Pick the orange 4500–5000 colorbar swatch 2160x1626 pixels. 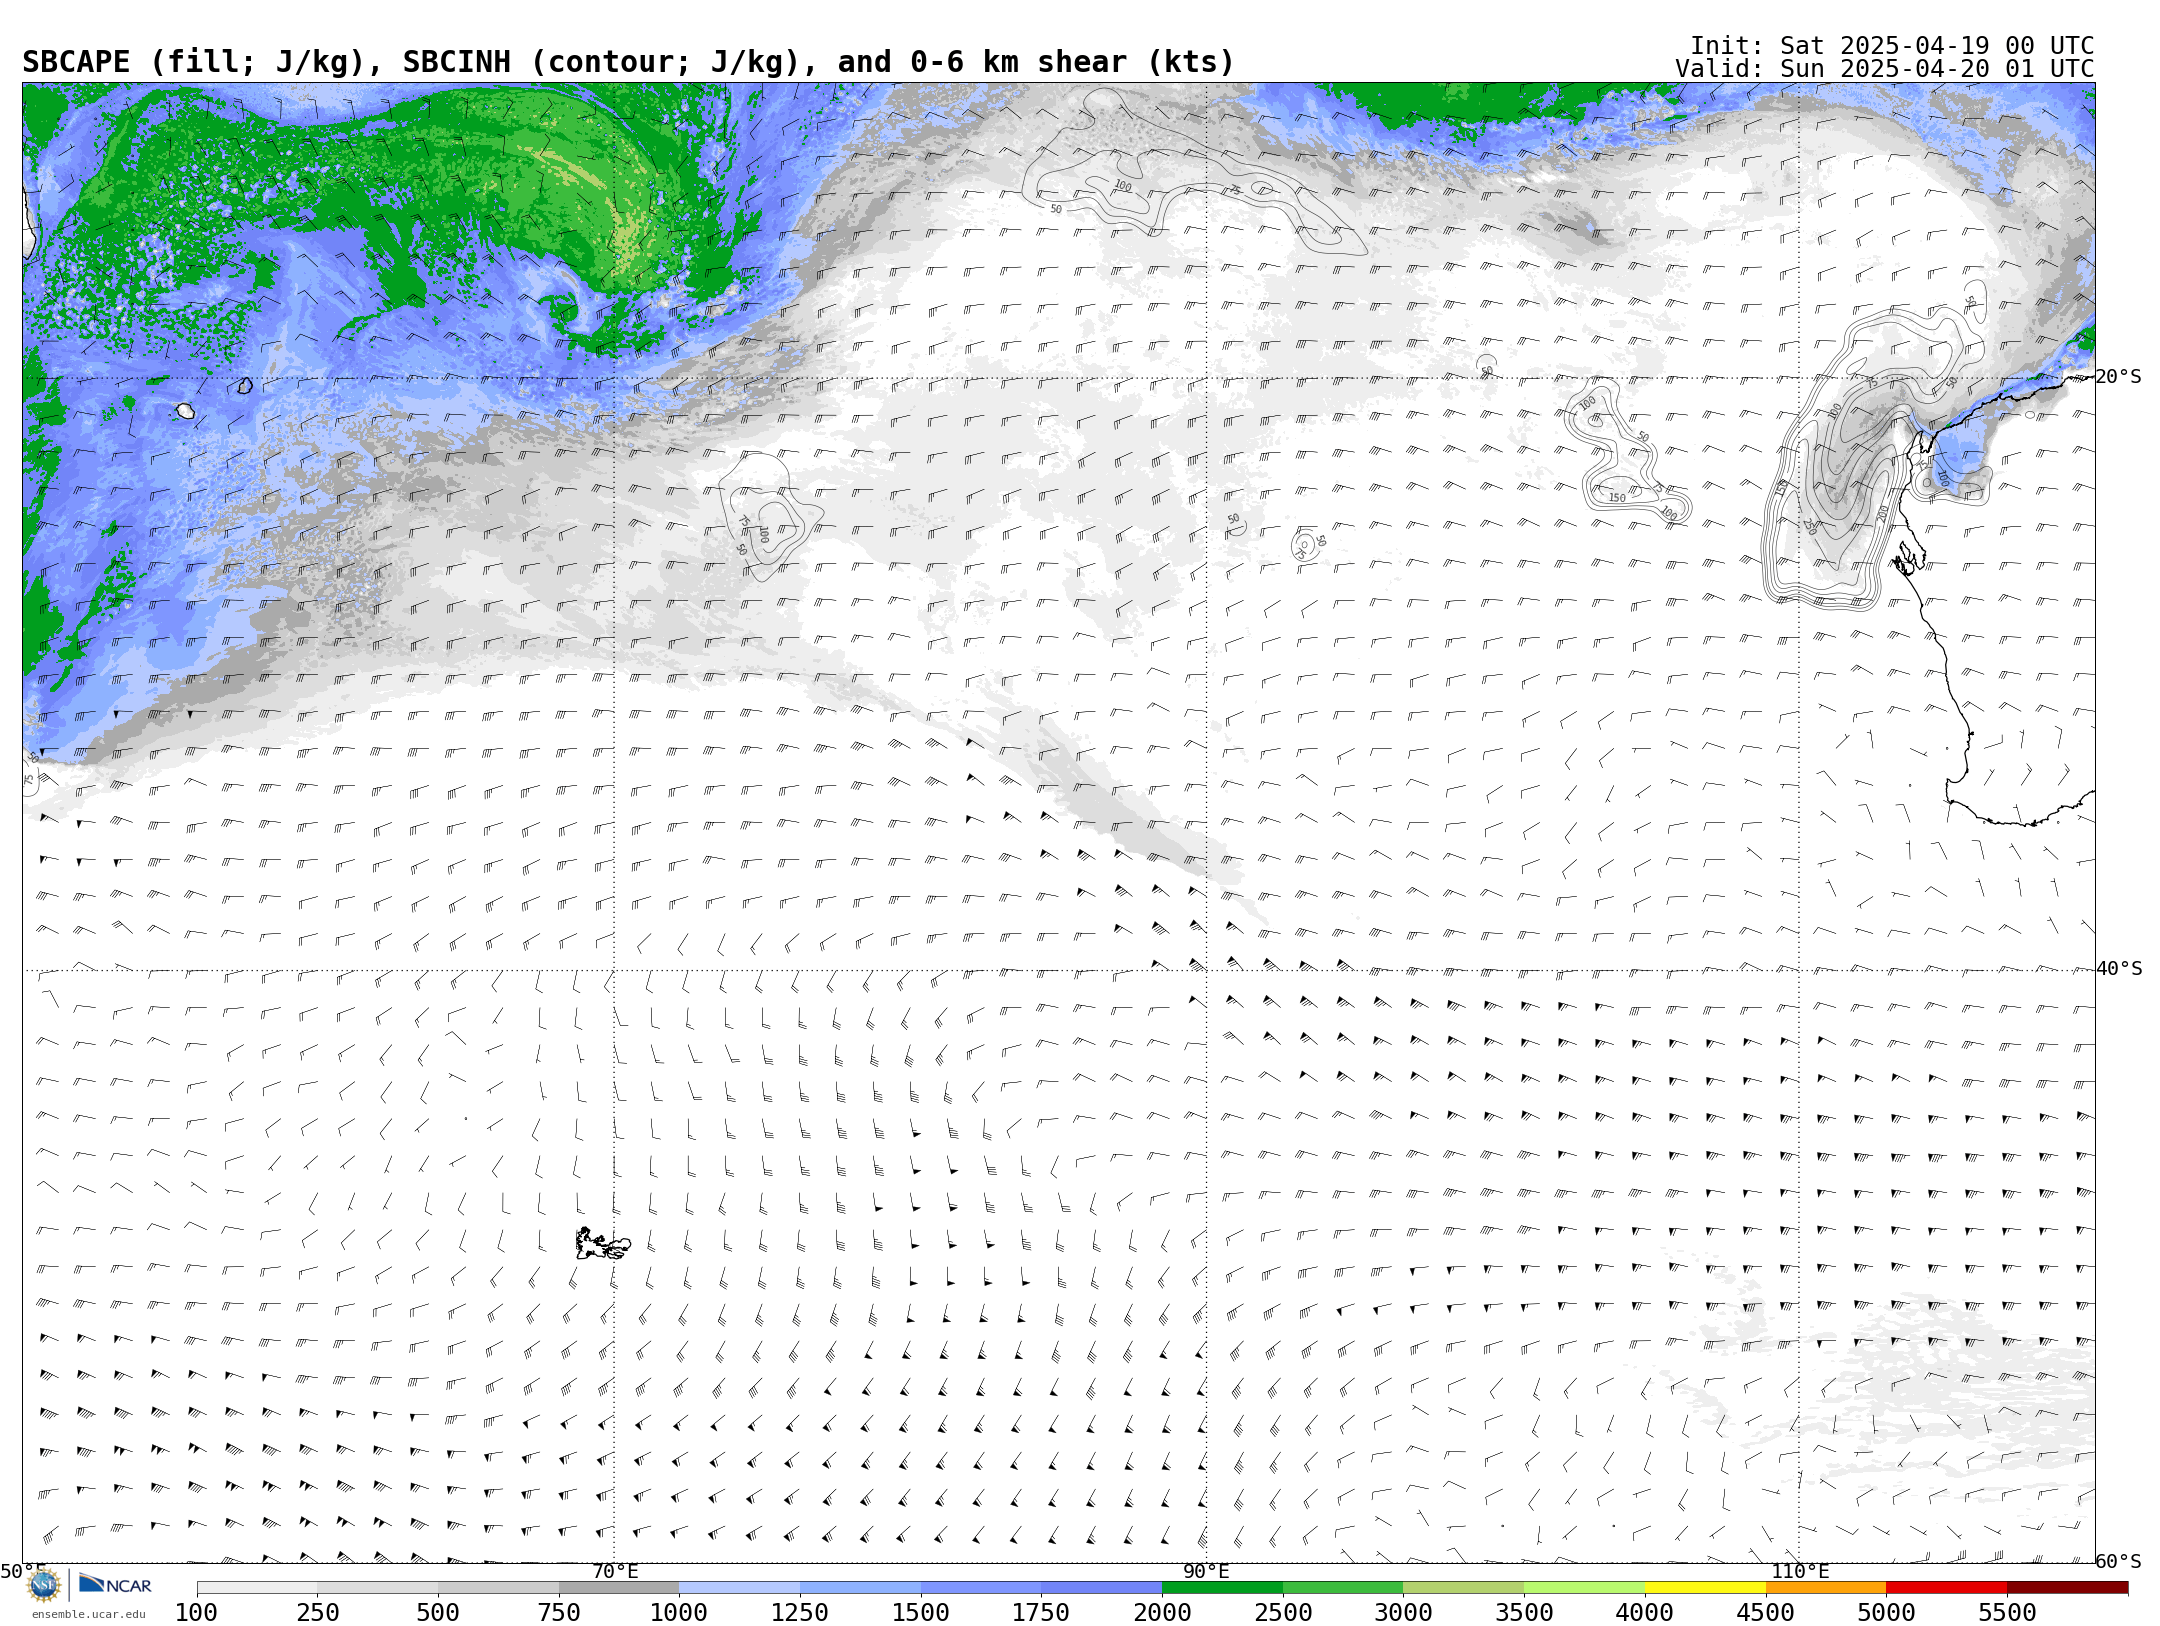click(1825, 1588)
